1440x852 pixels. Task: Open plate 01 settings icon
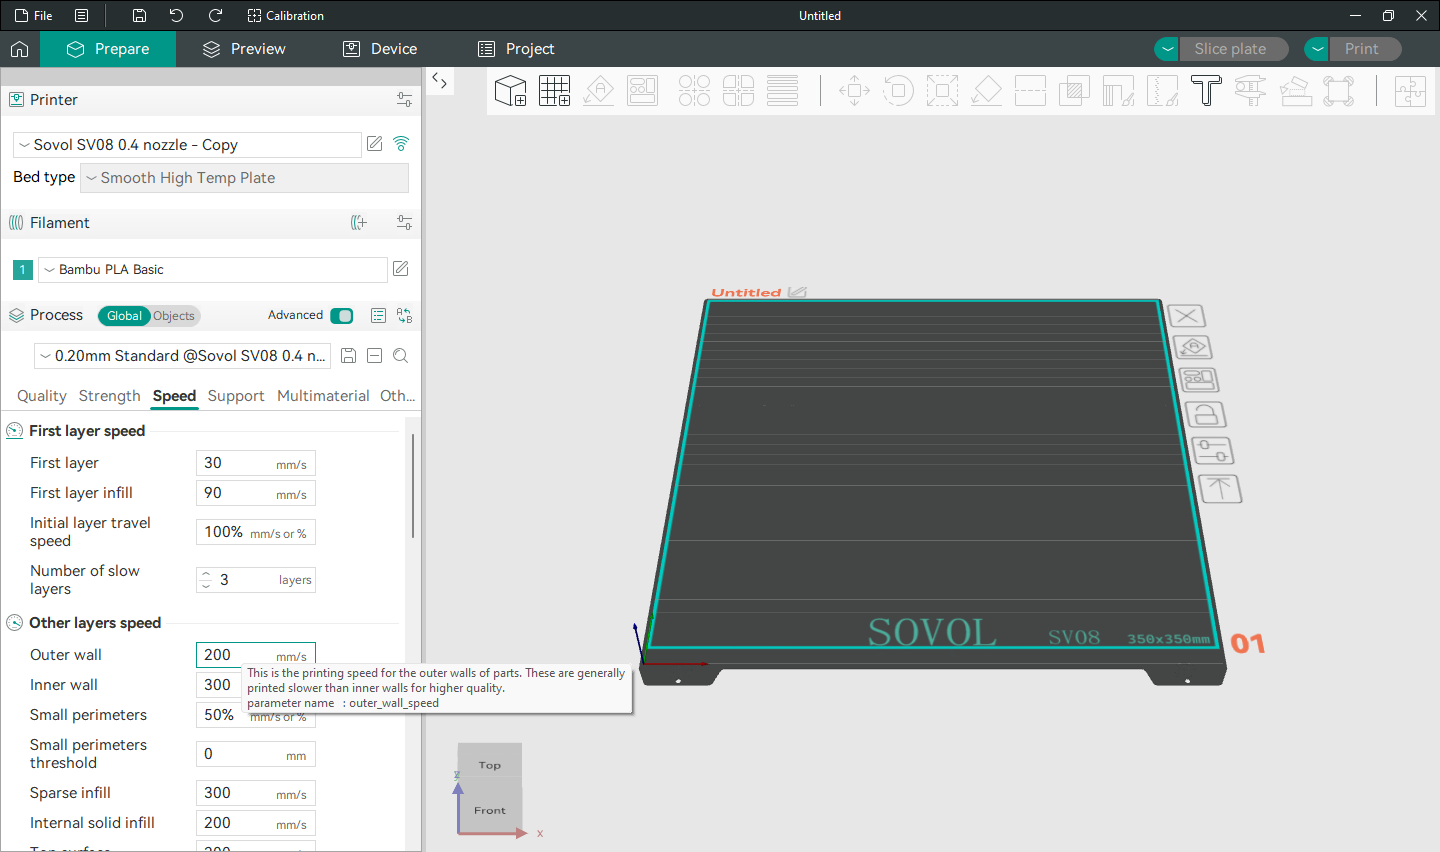[x=1212, y=451]
